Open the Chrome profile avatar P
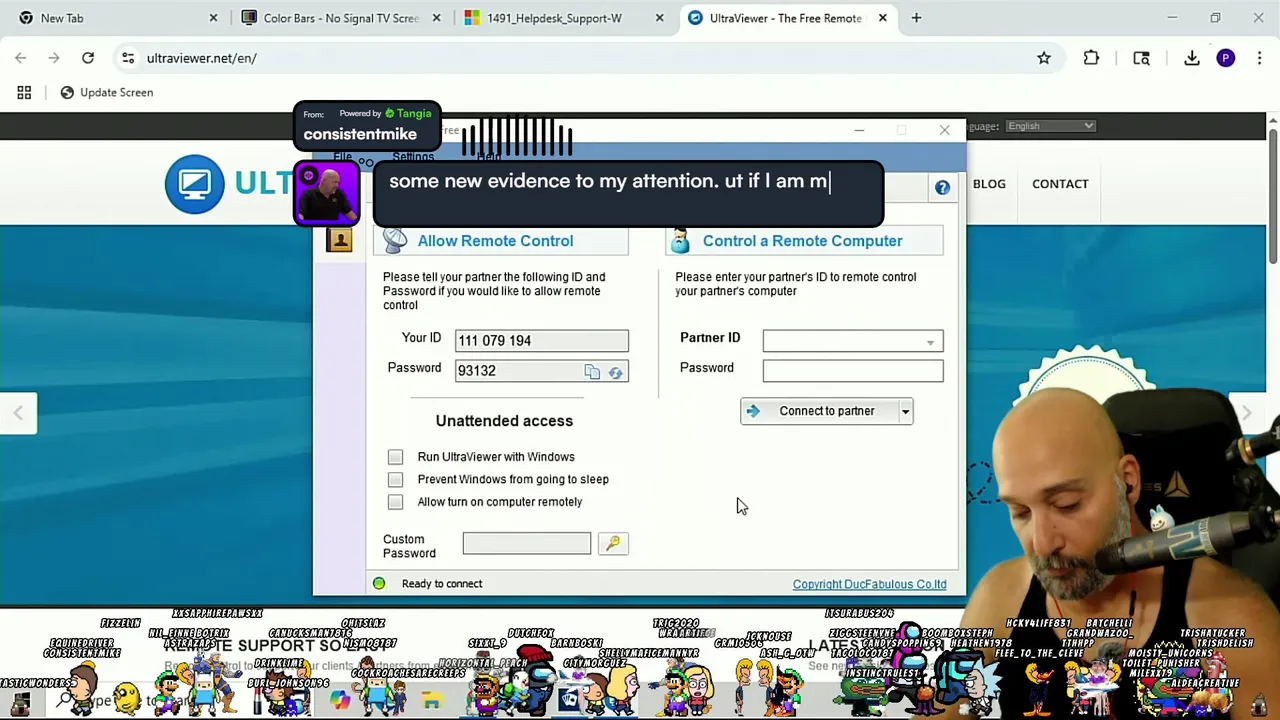Image resolution: width=1280 pixels, height=720 pixels. click(1226, 58)
